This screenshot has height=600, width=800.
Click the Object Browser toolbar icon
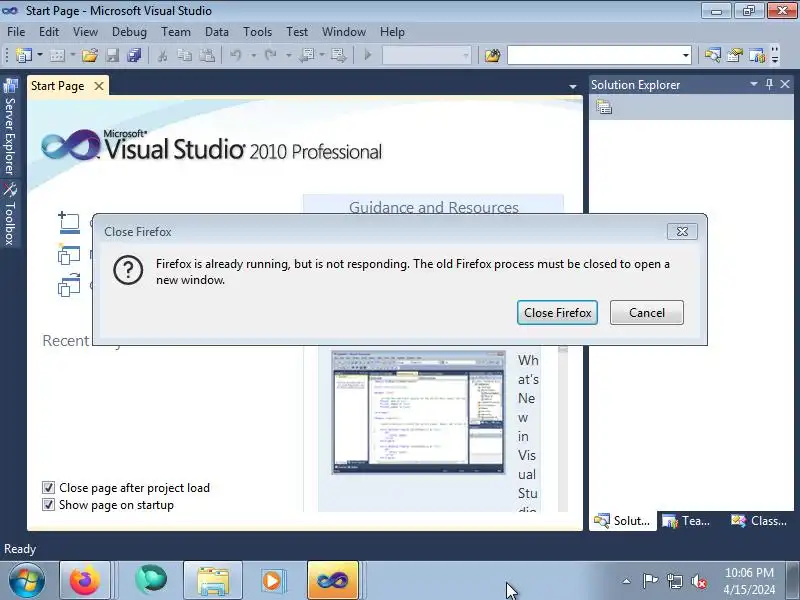(x=757, y=55)
